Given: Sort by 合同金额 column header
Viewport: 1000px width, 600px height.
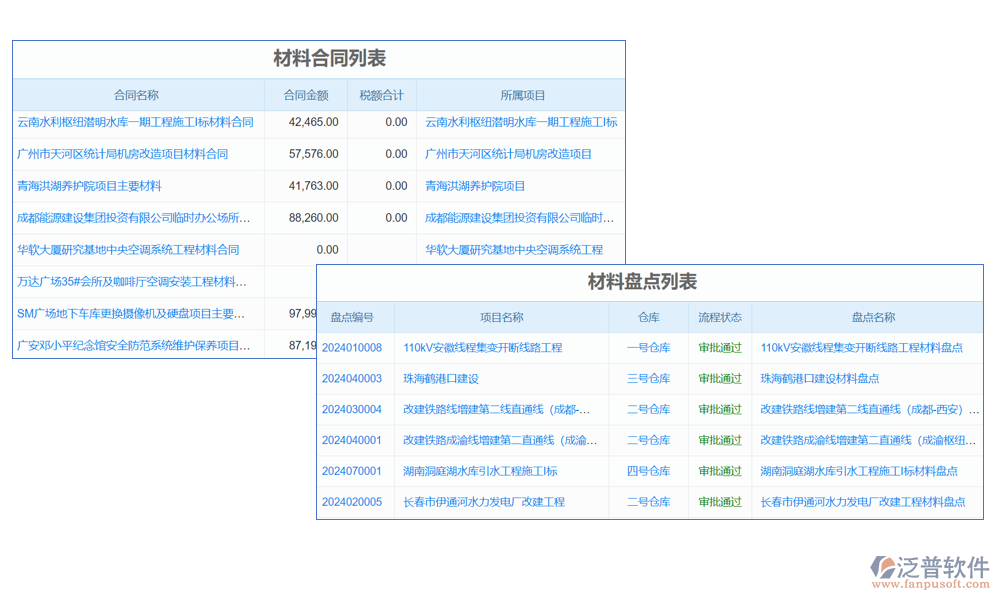Looking at the screenshot, I should click(x=306, y=95).
